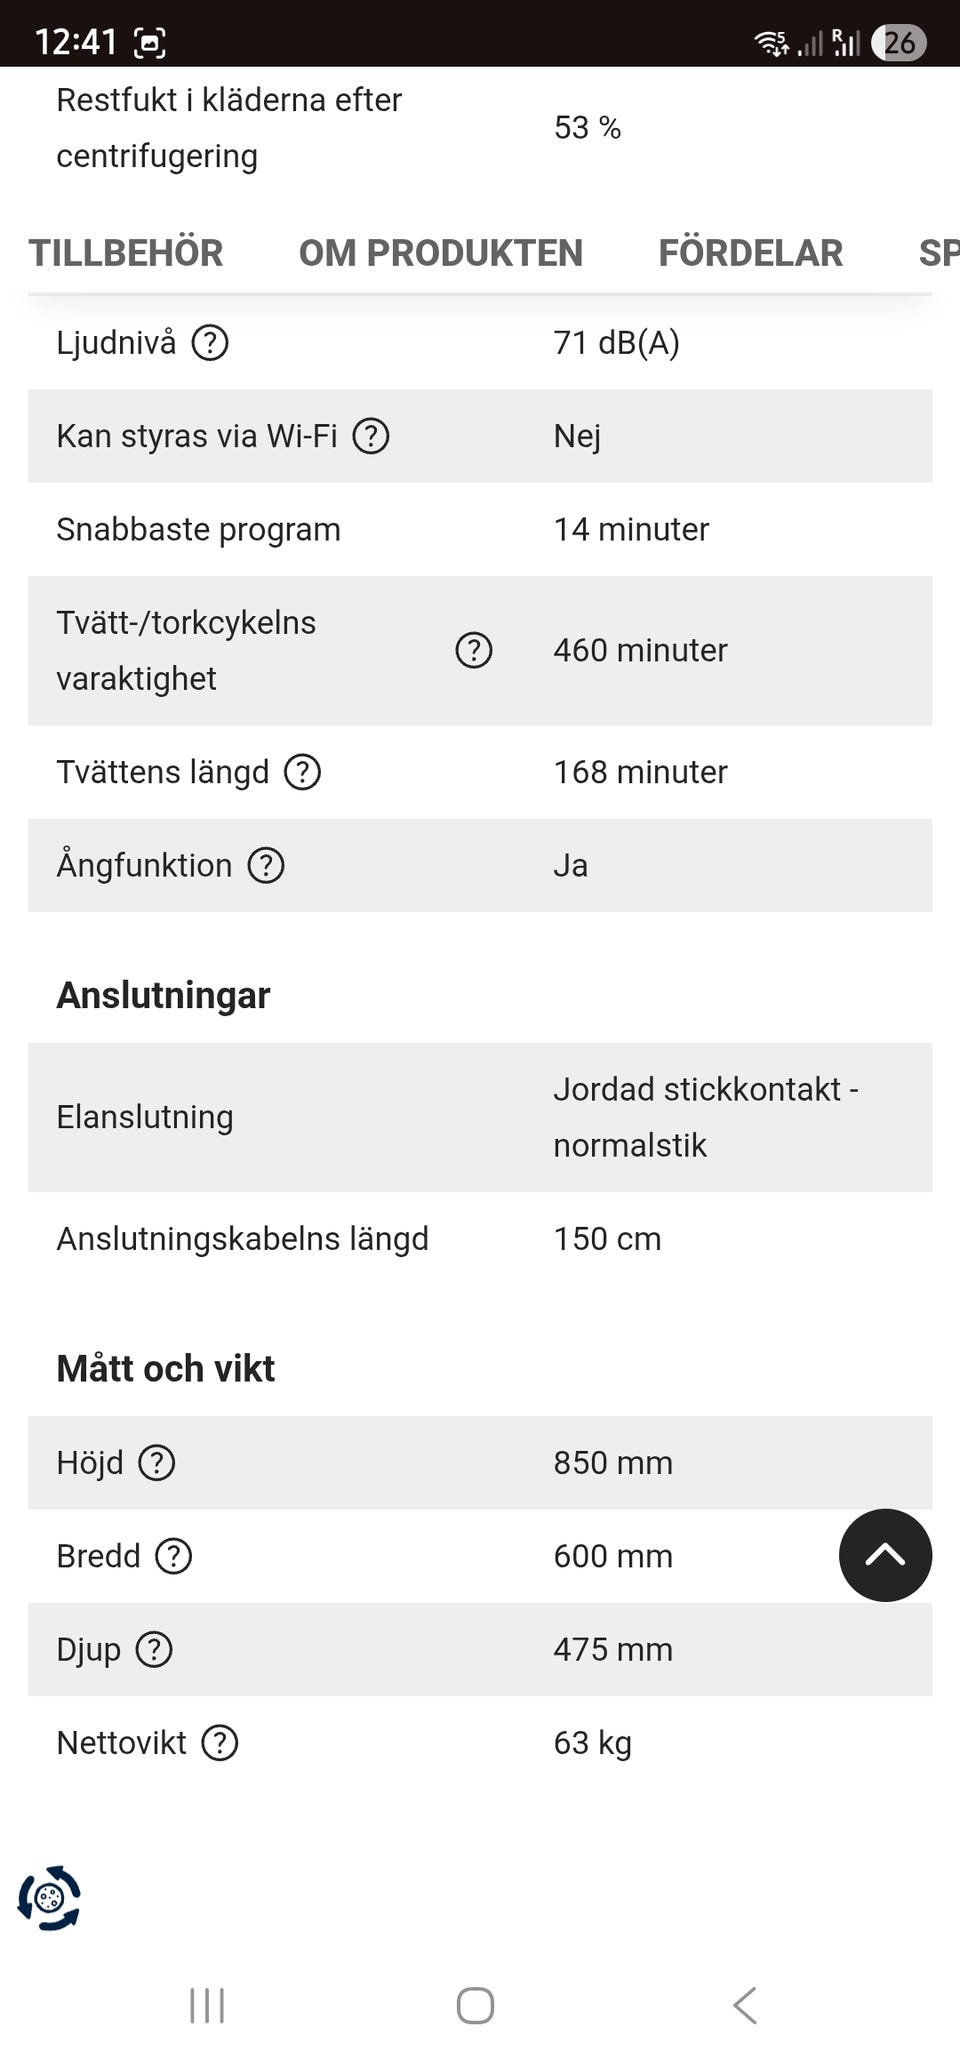Tap the Android home button

pyautogui.click(x=475, y=2005)
